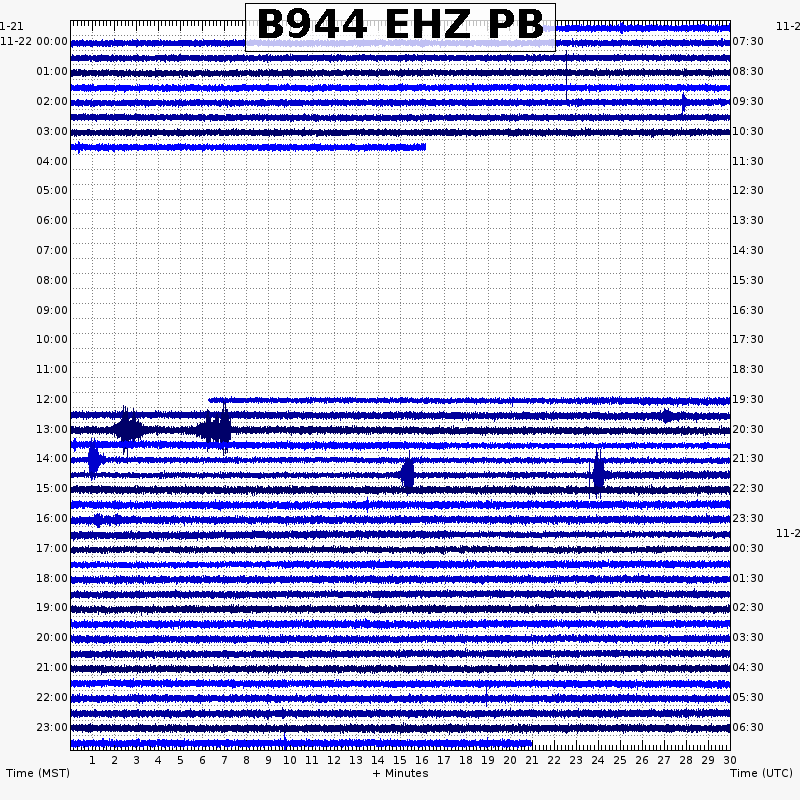Click the 22:30 UTC time label

(x=748, y=488)
